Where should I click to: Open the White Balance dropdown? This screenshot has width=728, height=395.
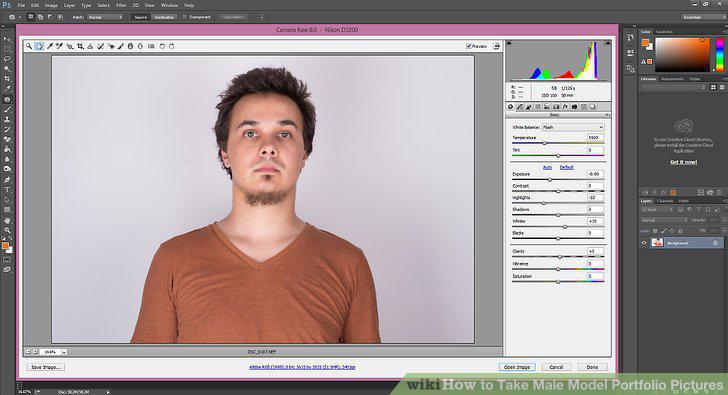pyautogui.click(x=573, y=127)
